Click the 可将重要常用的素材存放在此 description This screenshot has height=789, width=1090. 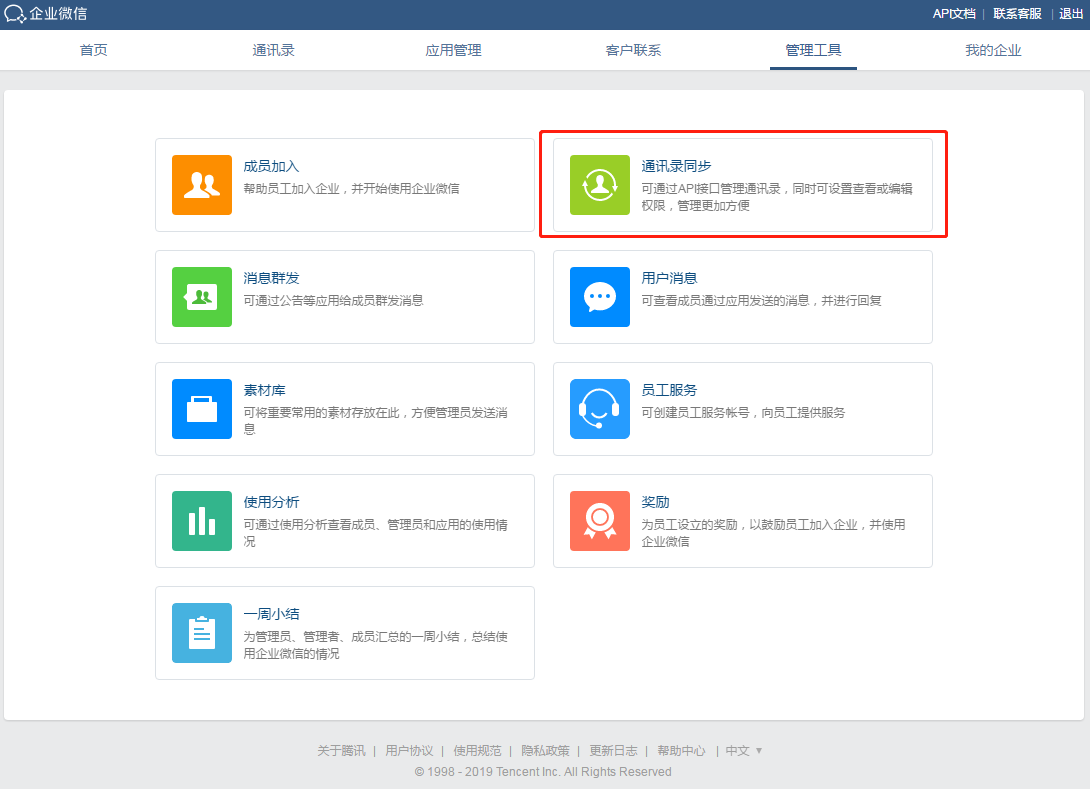pos(375,421)
